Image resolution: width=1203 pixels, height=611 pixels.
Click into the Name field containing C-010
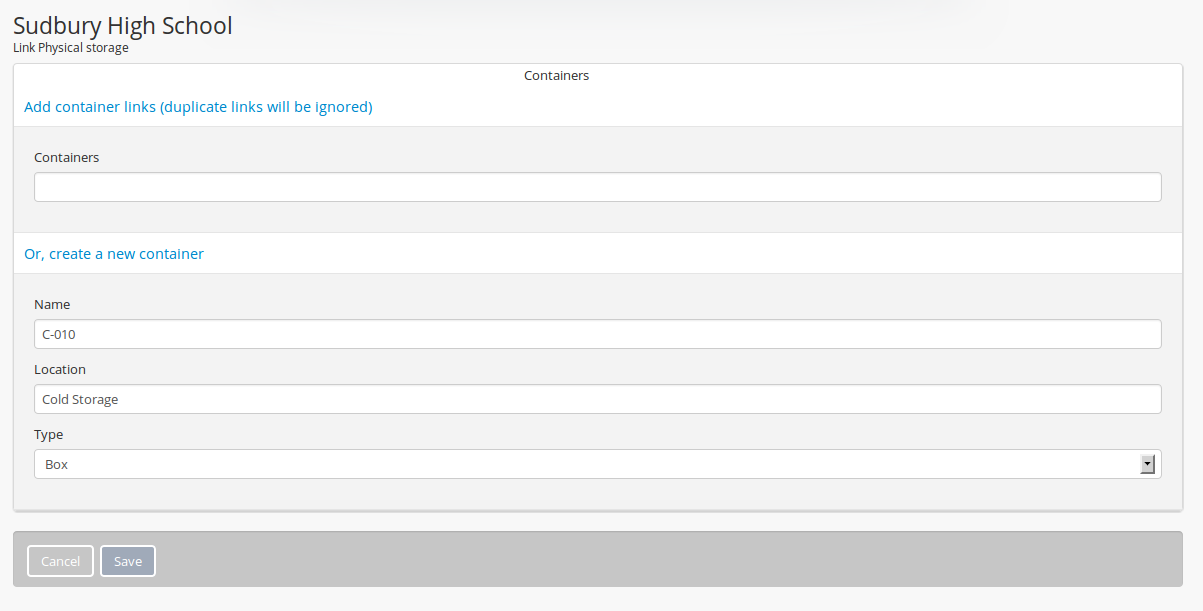[x=597, y=334]
